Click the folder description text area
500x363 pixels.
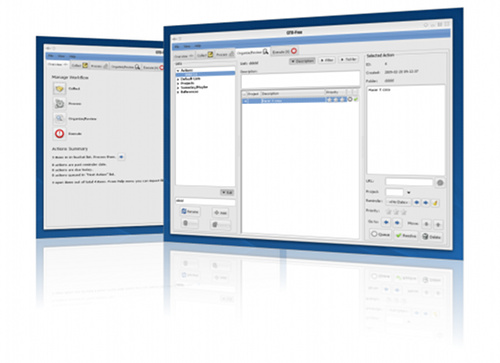301,79
